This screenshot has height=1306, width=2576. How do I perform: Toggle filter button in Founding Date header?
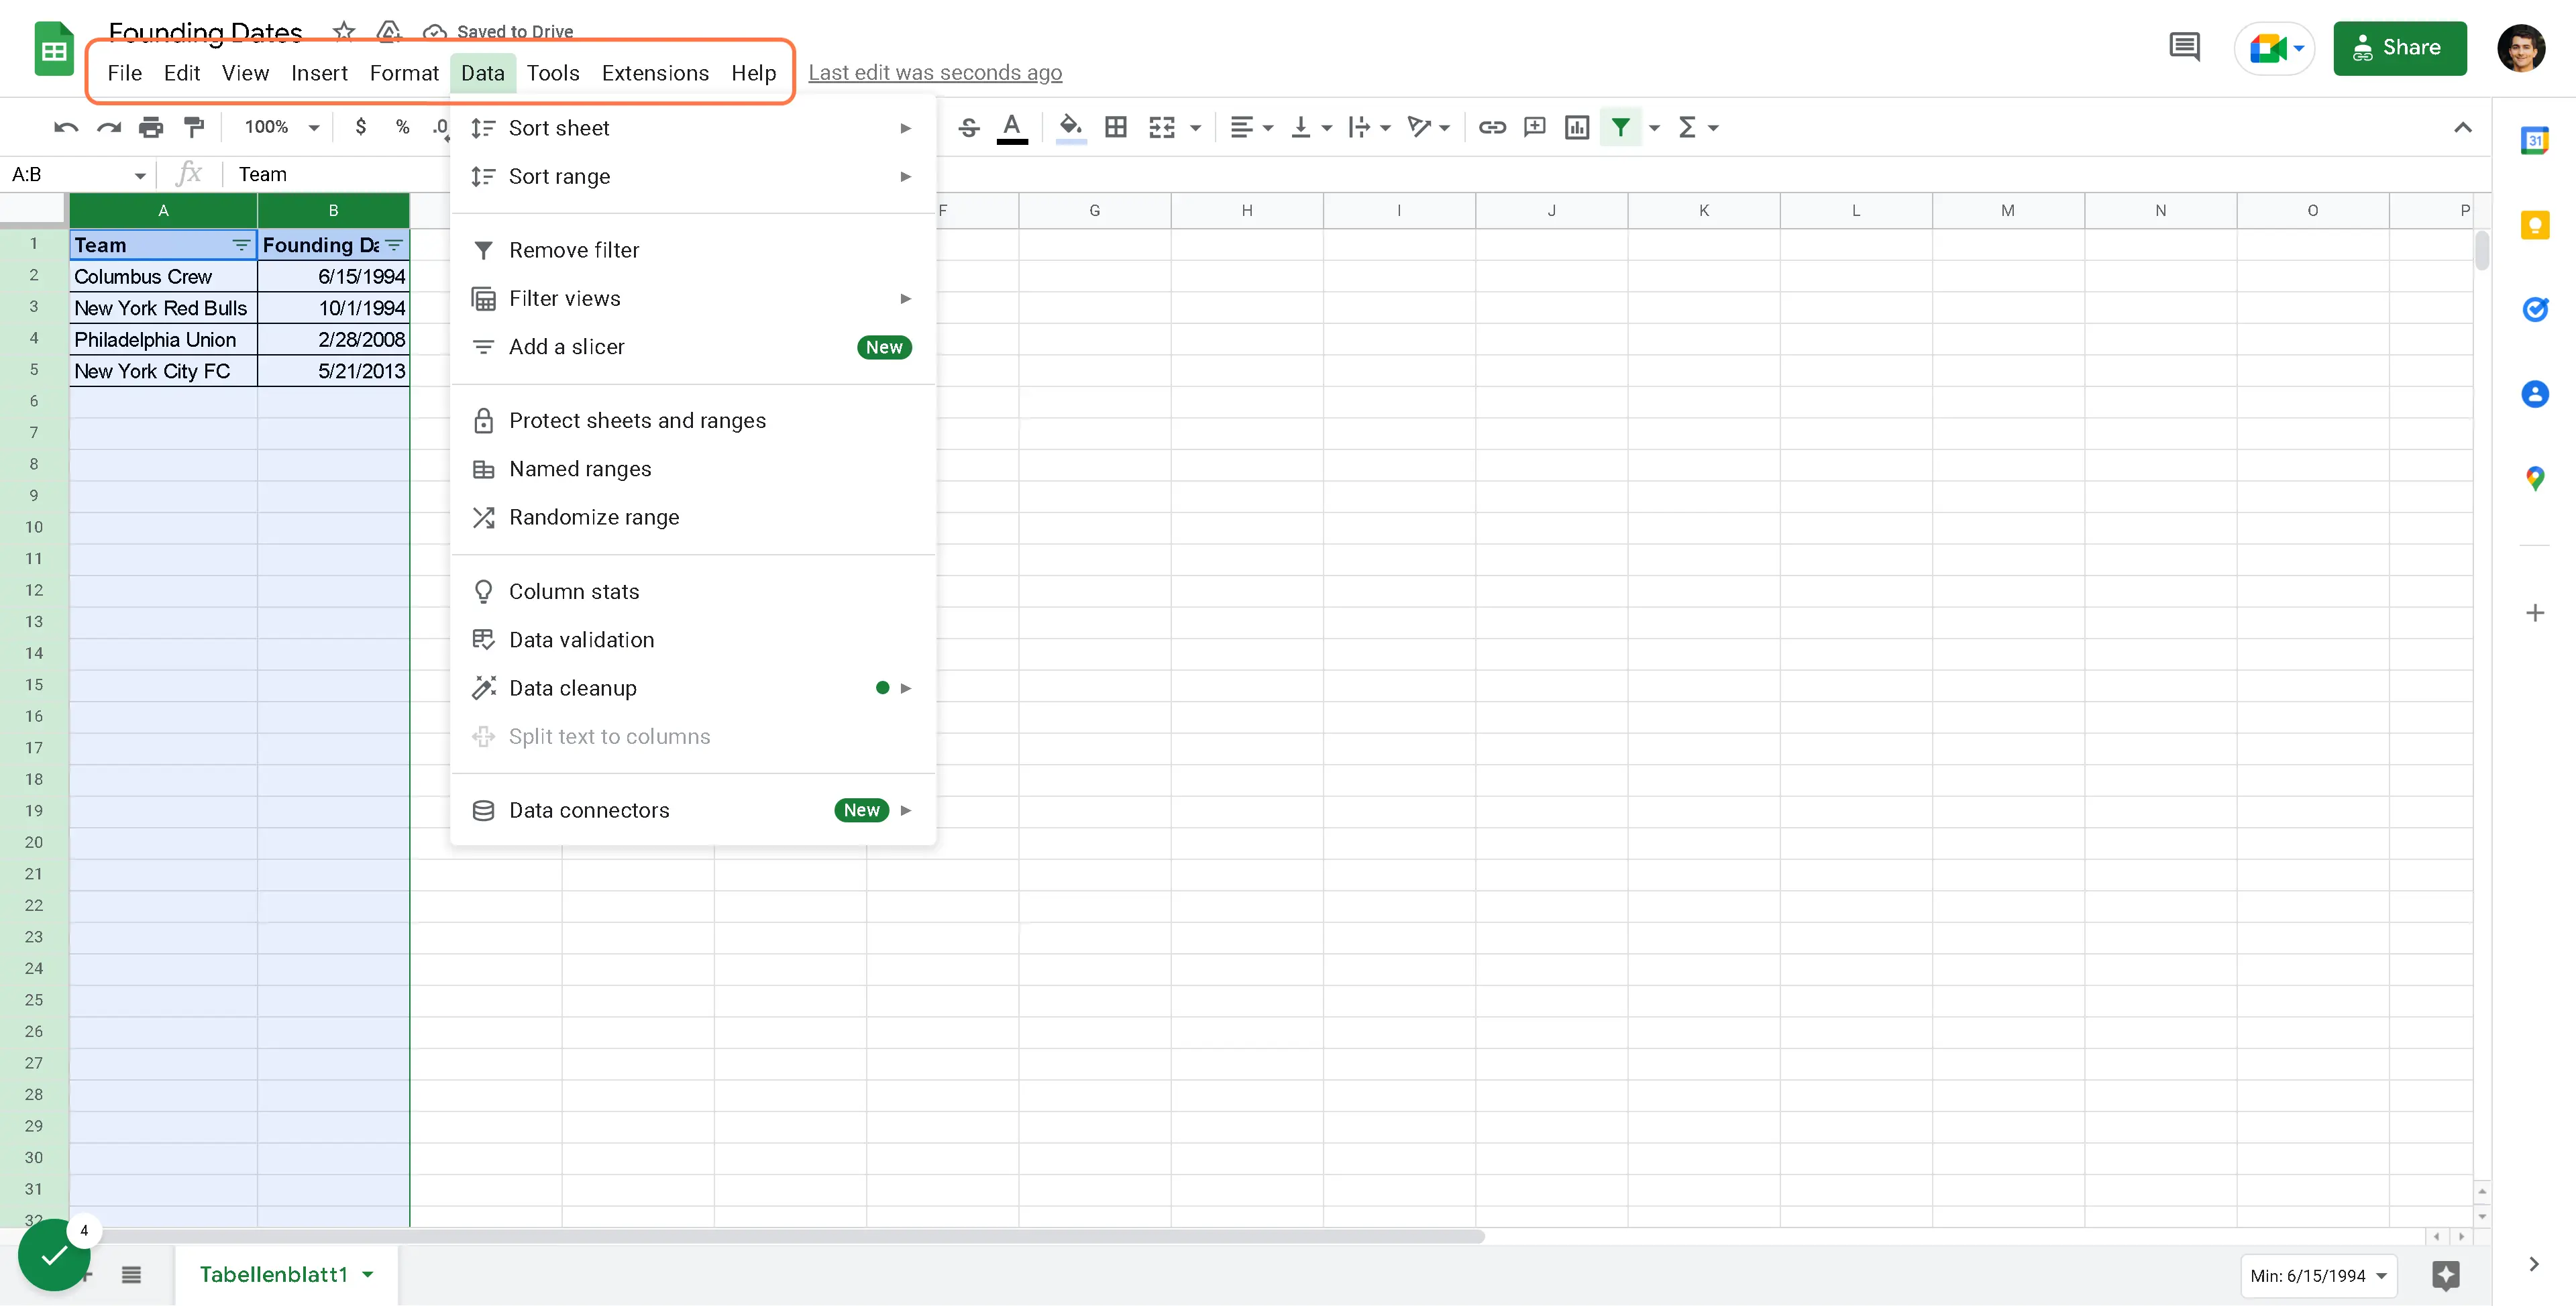pyautogui.click(x=394, y=245)
